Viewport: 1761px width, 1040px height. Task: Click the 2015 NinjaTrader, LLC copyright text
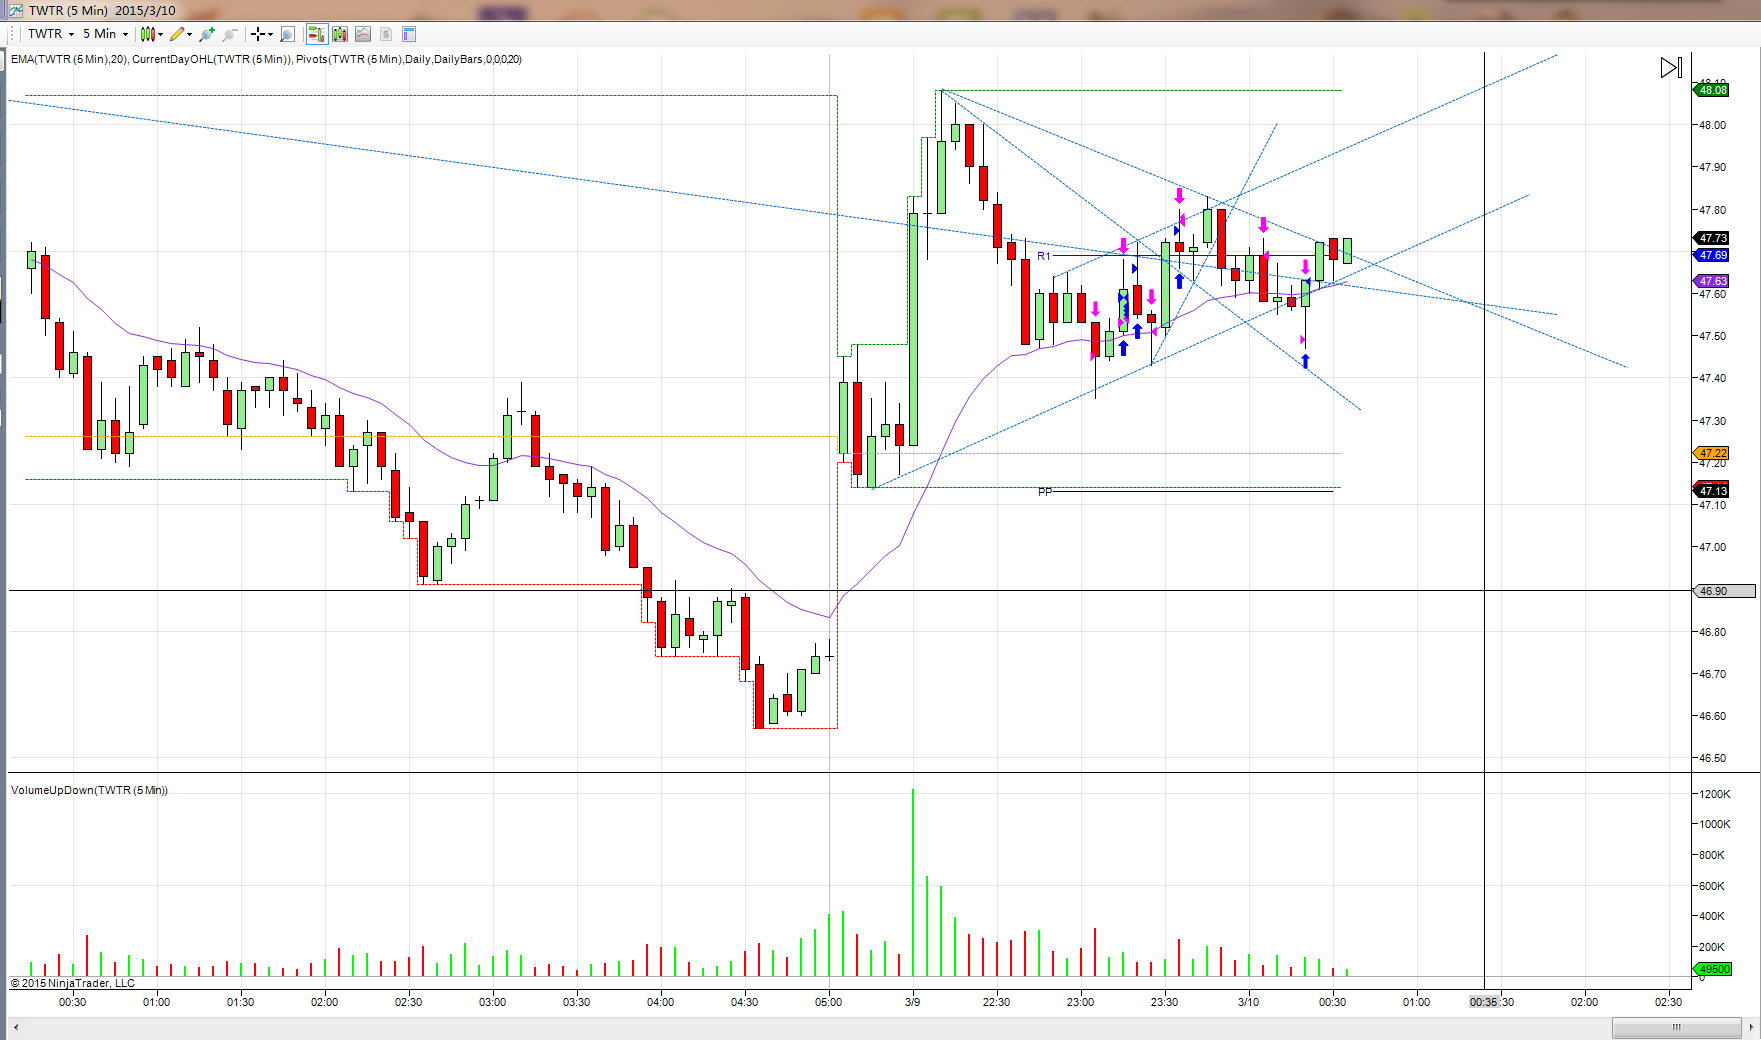72,983
